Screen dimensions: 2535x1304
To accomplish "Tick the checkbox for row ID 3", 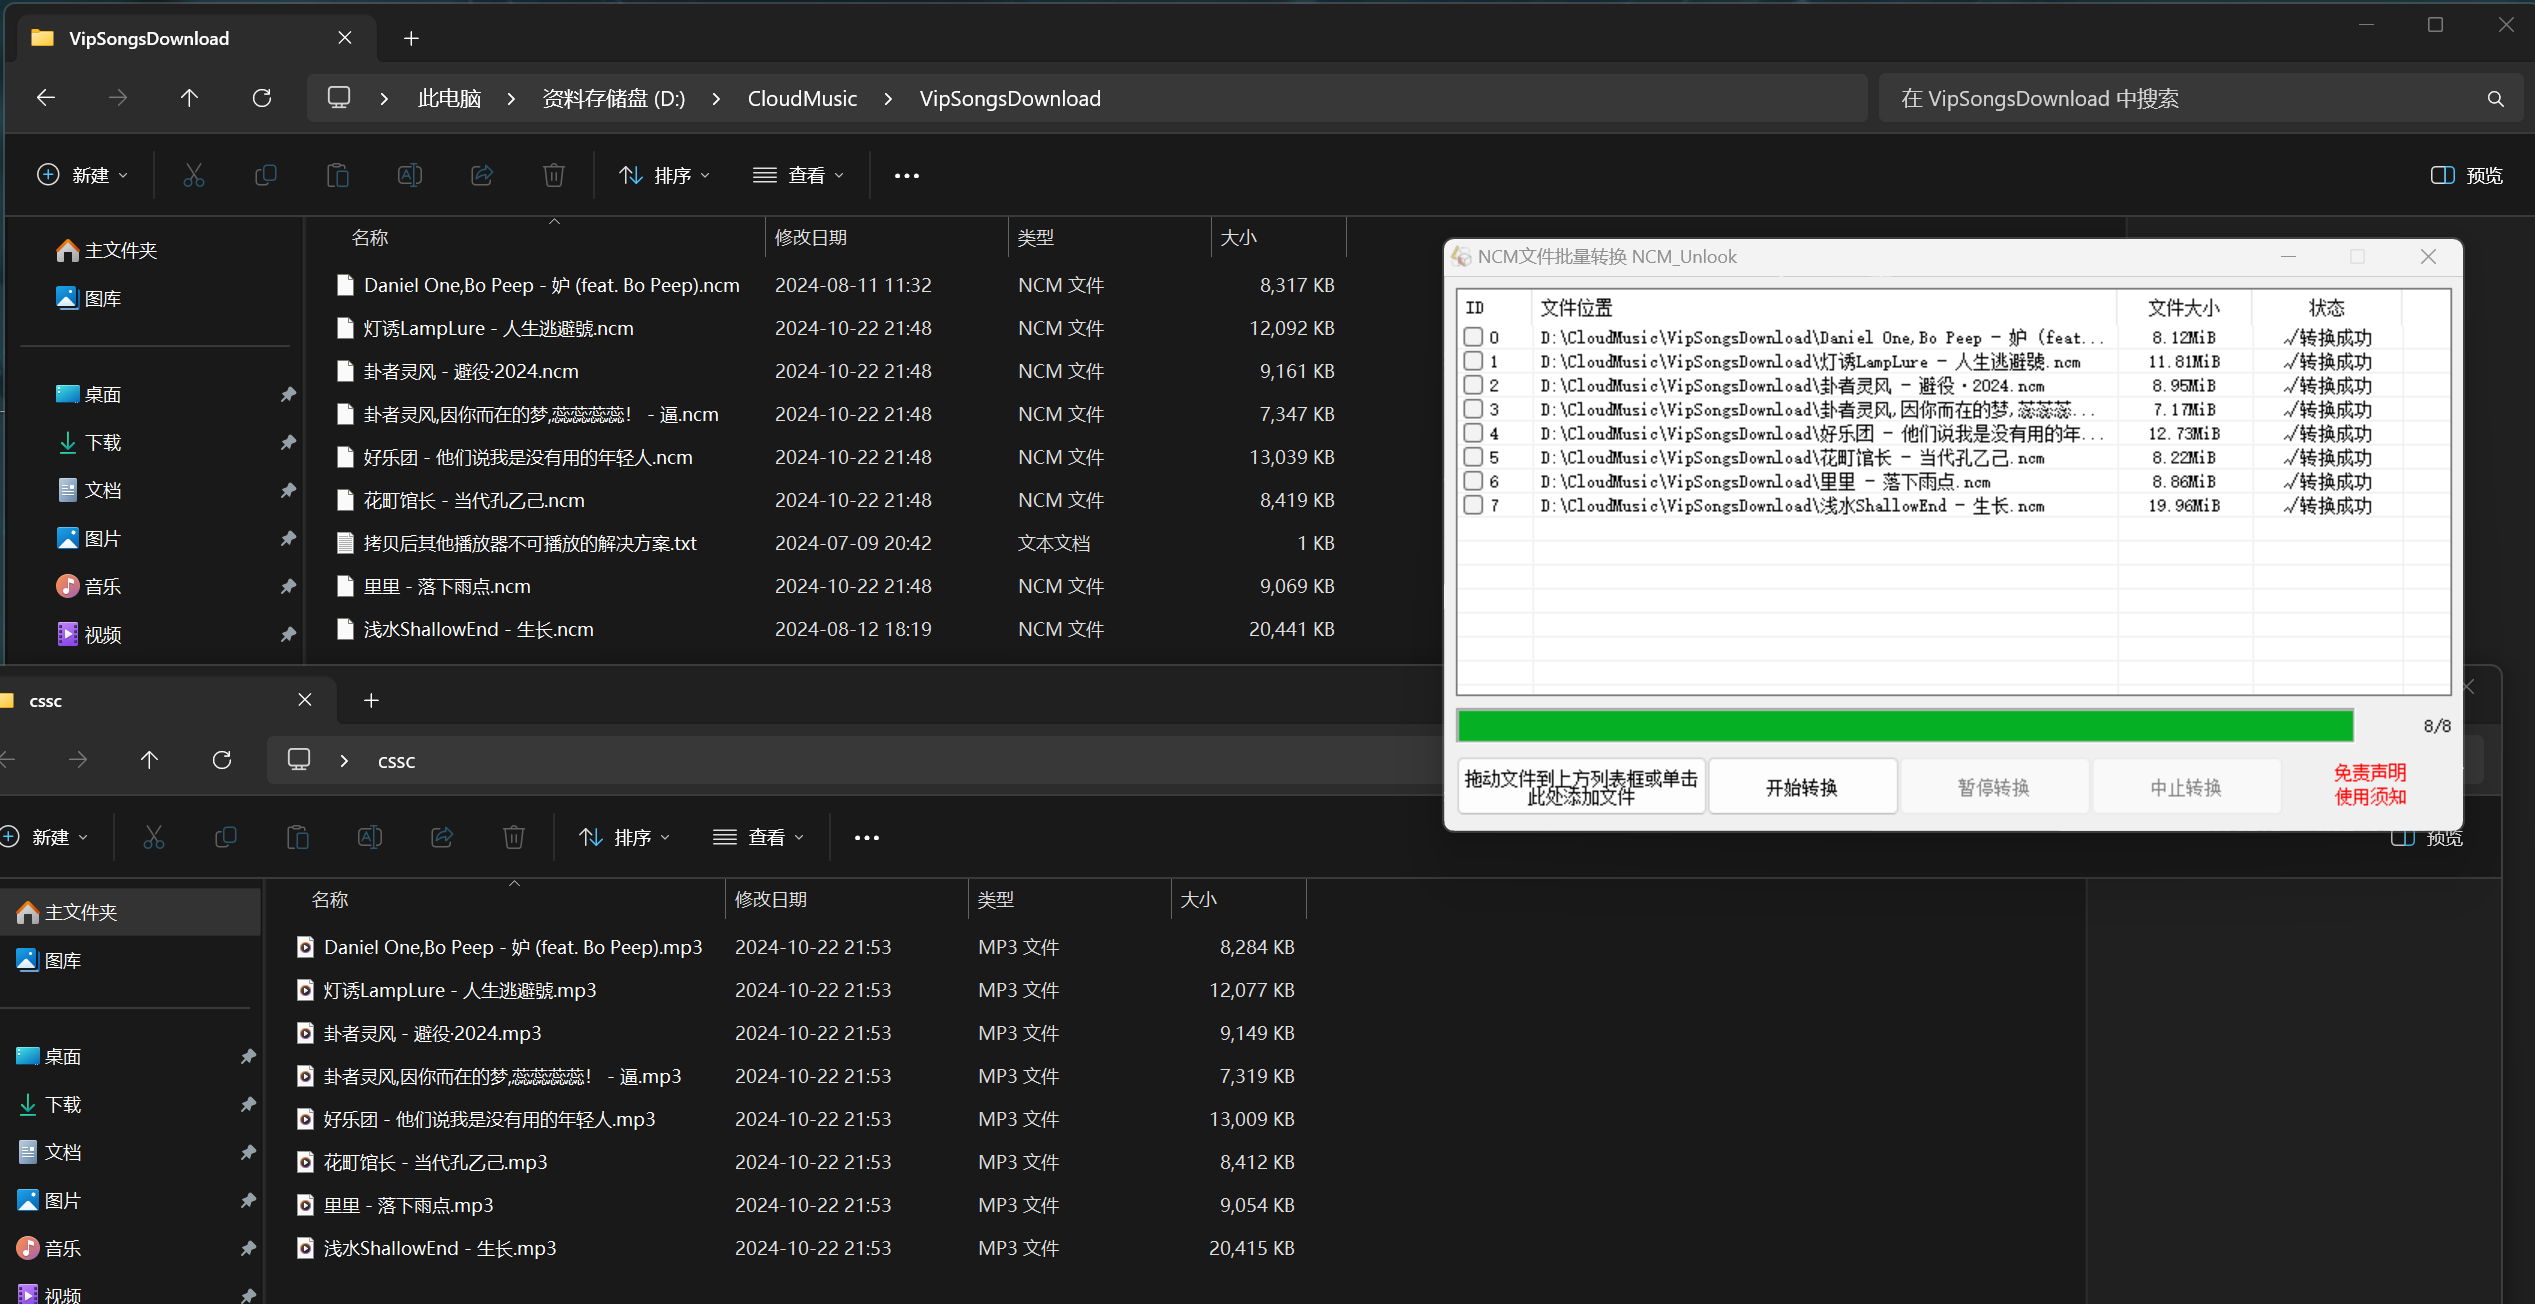I will pyautogui.click(x=1473, y=409).
